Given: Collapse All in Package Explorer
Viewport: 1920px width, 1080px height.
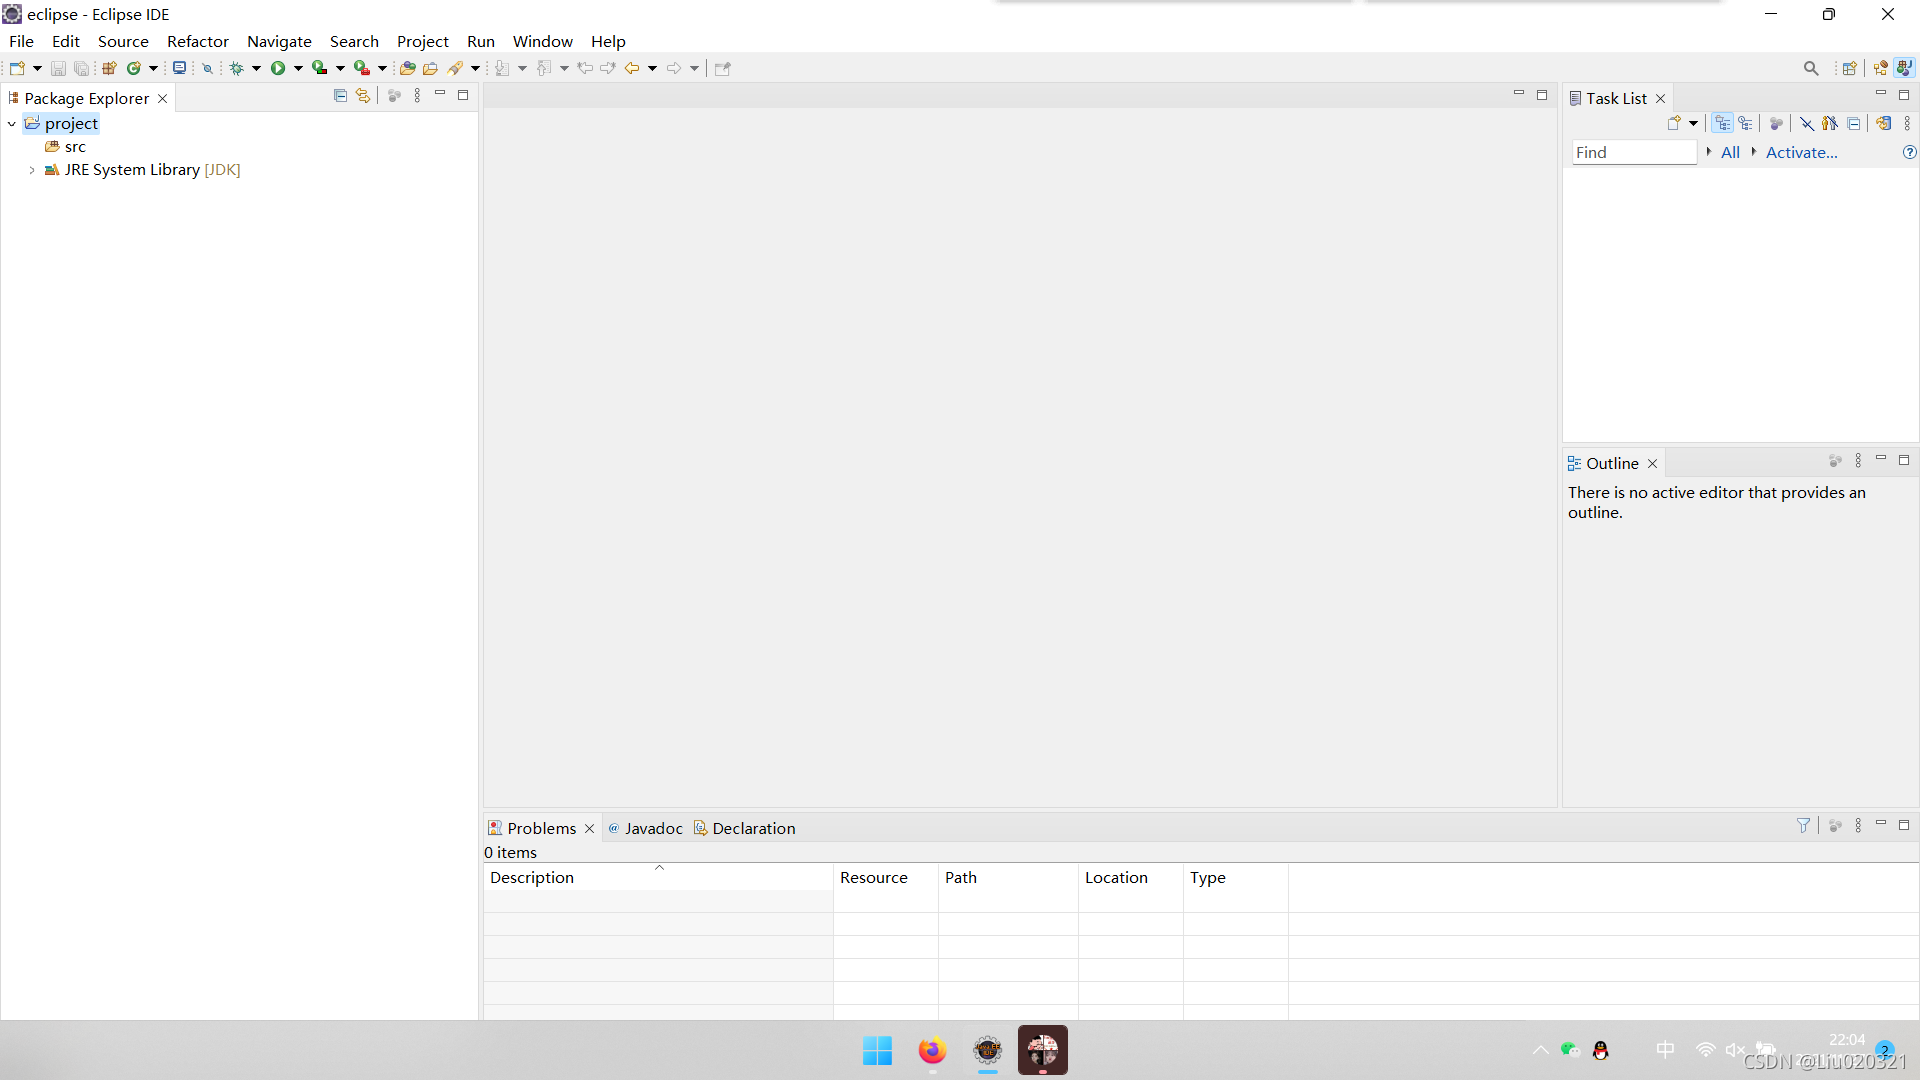Looking at the screenshot, I should coord(340,96).
